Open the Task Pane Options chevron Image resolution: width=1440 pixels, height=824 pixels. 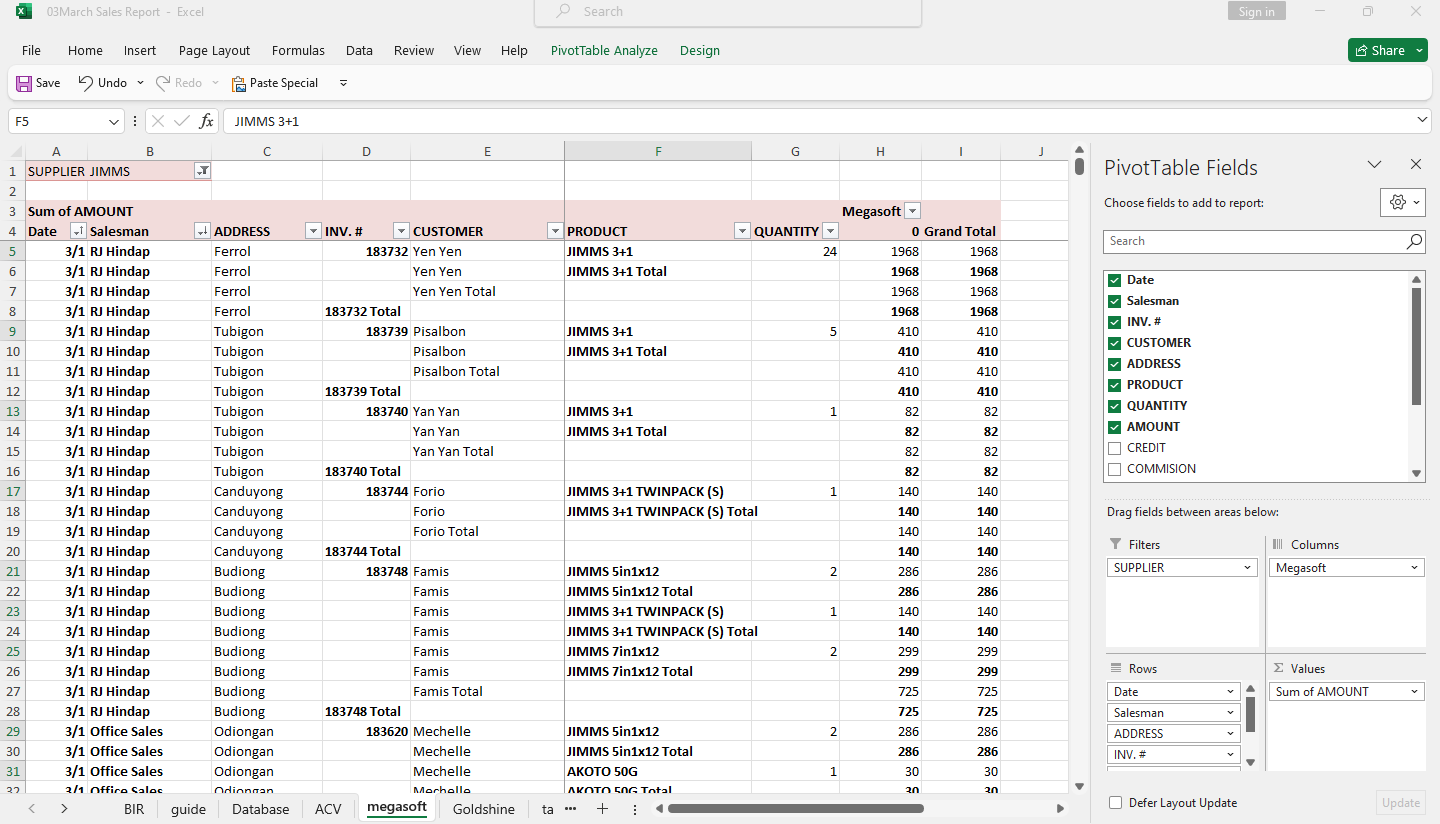coord(1374,165)
